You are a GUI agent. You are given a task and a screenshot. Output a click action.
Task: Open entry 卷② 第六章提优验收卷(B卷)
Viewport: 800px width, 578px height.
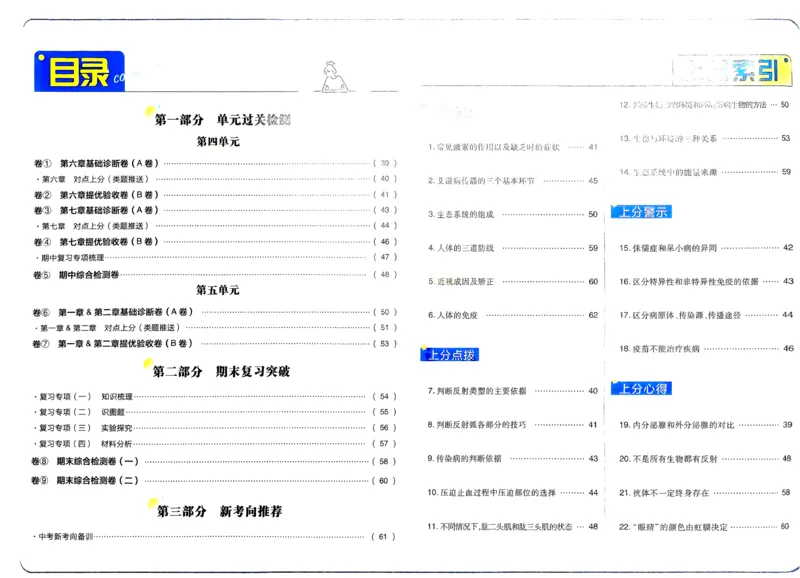(x=215, y=195)
